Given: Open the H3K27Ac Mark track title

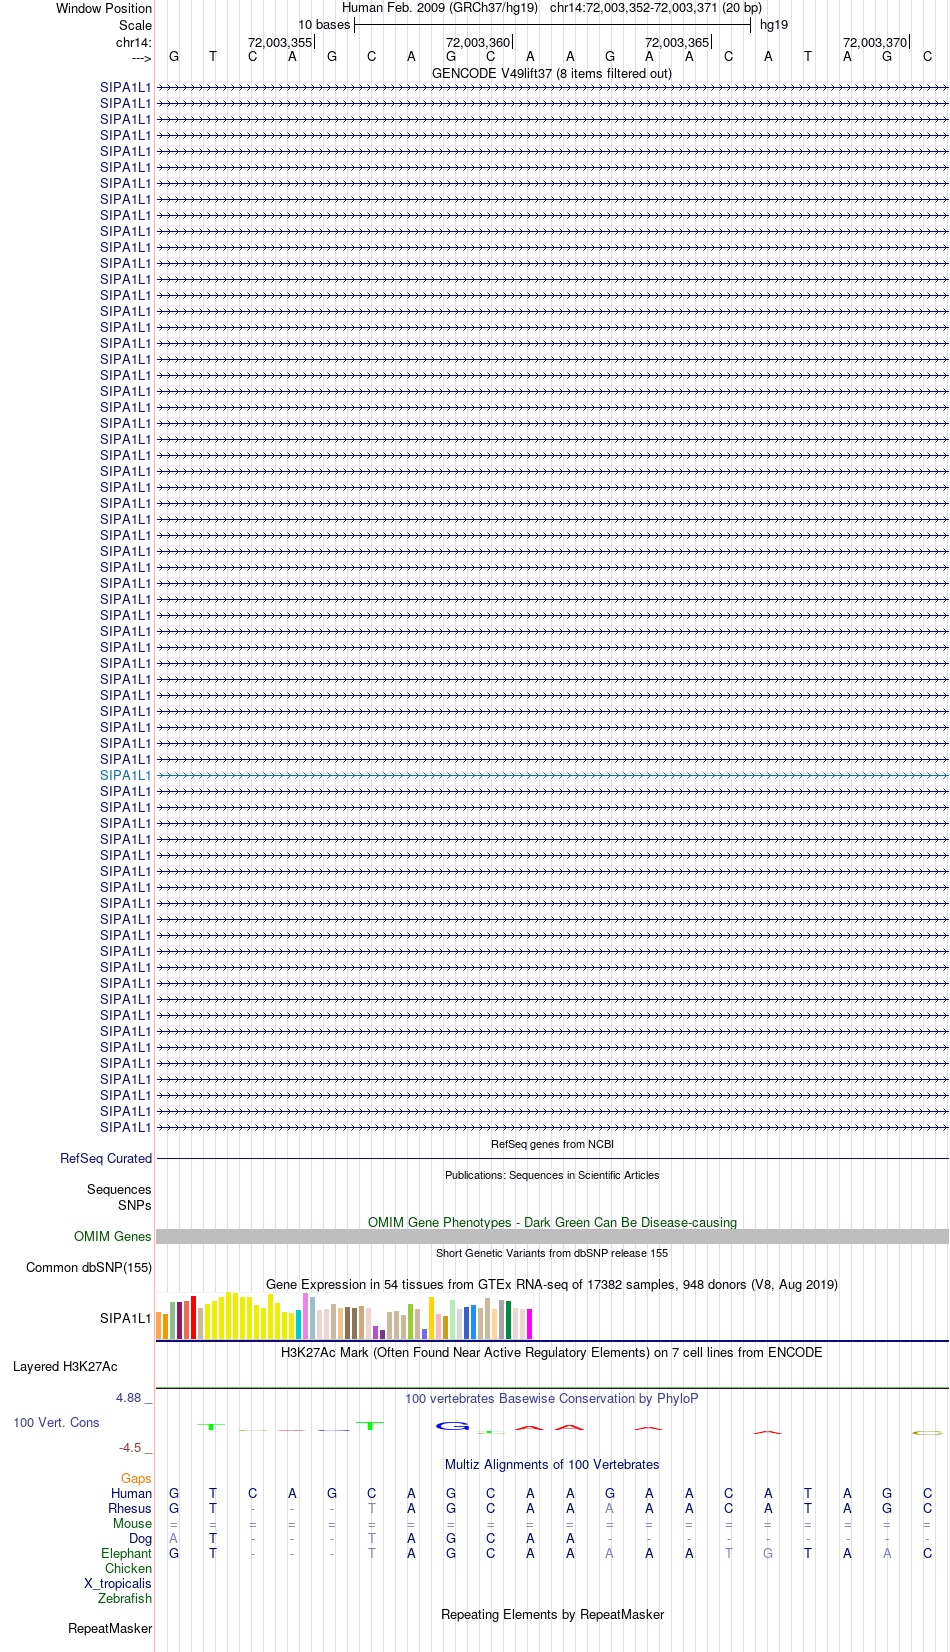Looking at the screenshot, I should [x=552, y=1352].
